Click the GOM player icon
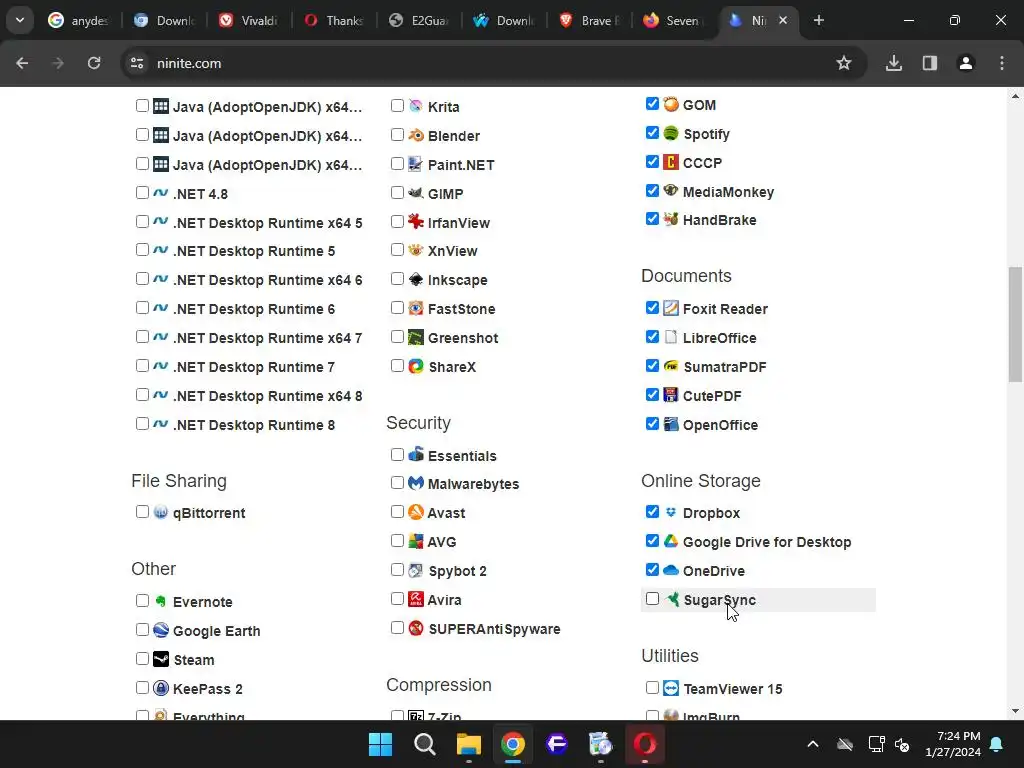 tap(671, 104)
